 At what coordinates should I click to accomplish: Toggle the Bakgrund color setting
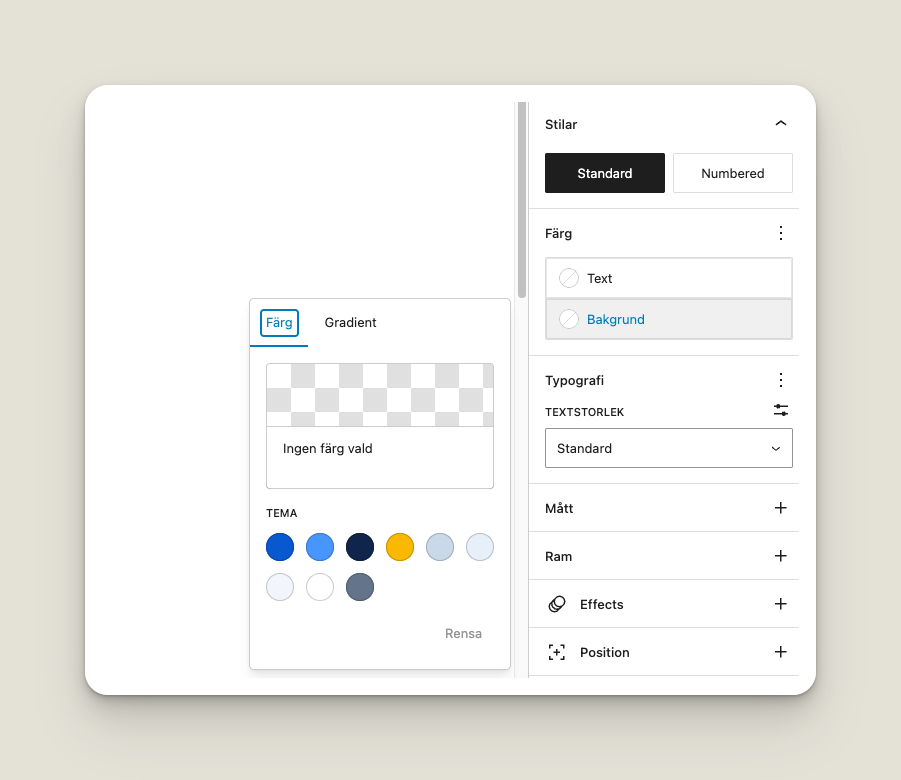point(668,320)
